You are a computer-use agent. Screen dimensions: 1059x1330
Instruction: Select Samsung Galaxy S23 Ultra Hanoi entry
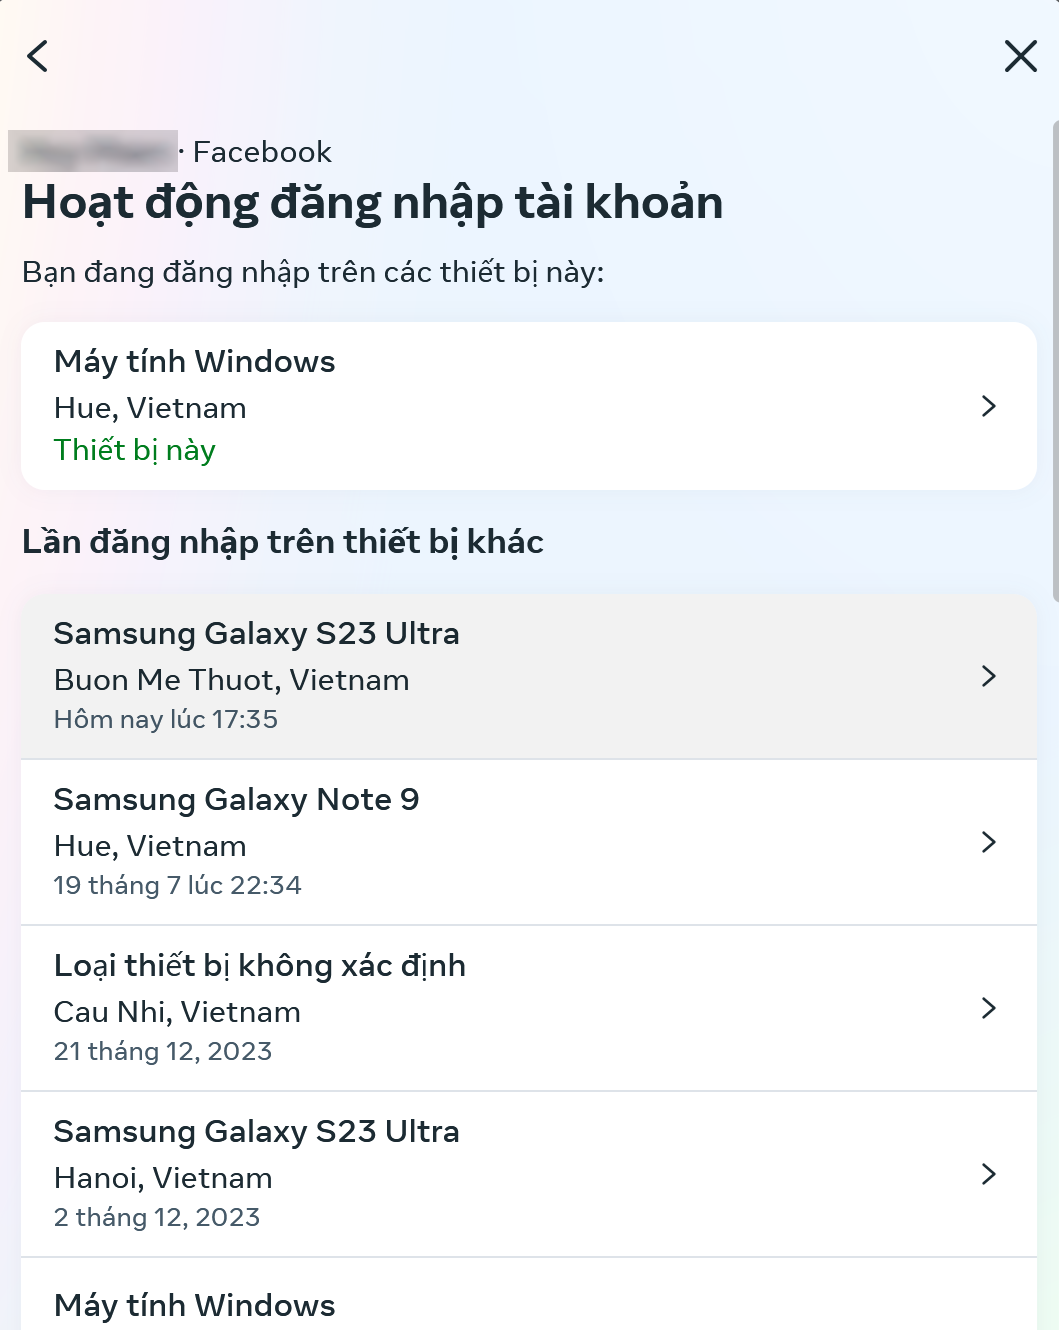click(x=256, y=1132)
